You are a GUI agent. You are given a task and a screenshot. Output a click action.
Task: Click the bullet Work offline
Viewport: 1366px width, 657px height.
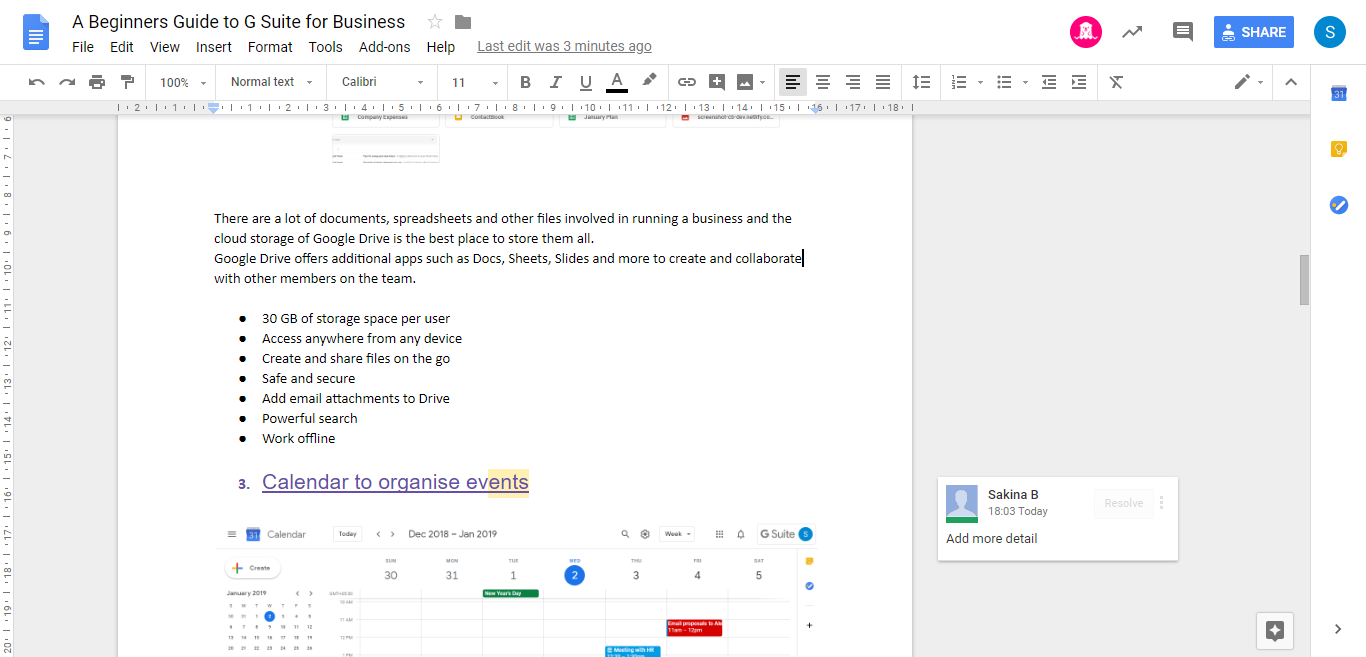click(x=299, y=438)
